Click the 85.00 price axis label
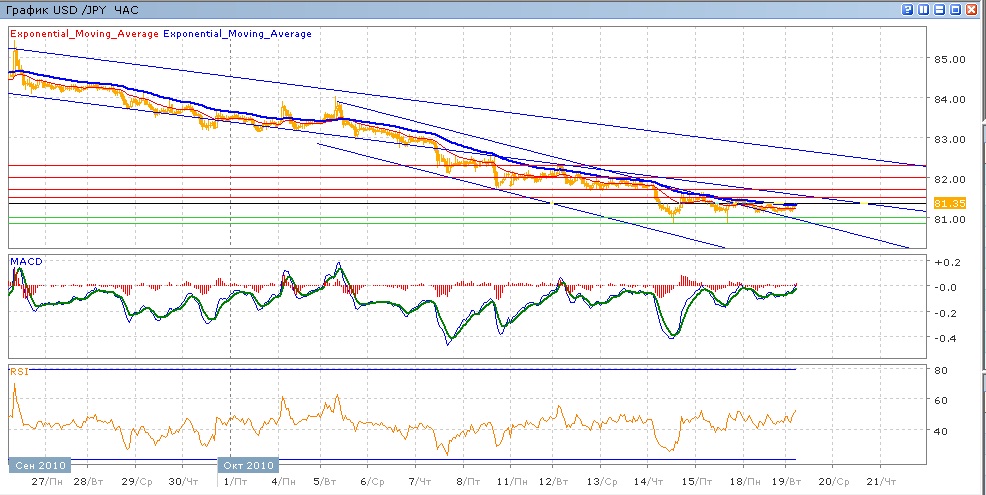Viewport: 986px width, 495px height. click(x=949, y=59)
